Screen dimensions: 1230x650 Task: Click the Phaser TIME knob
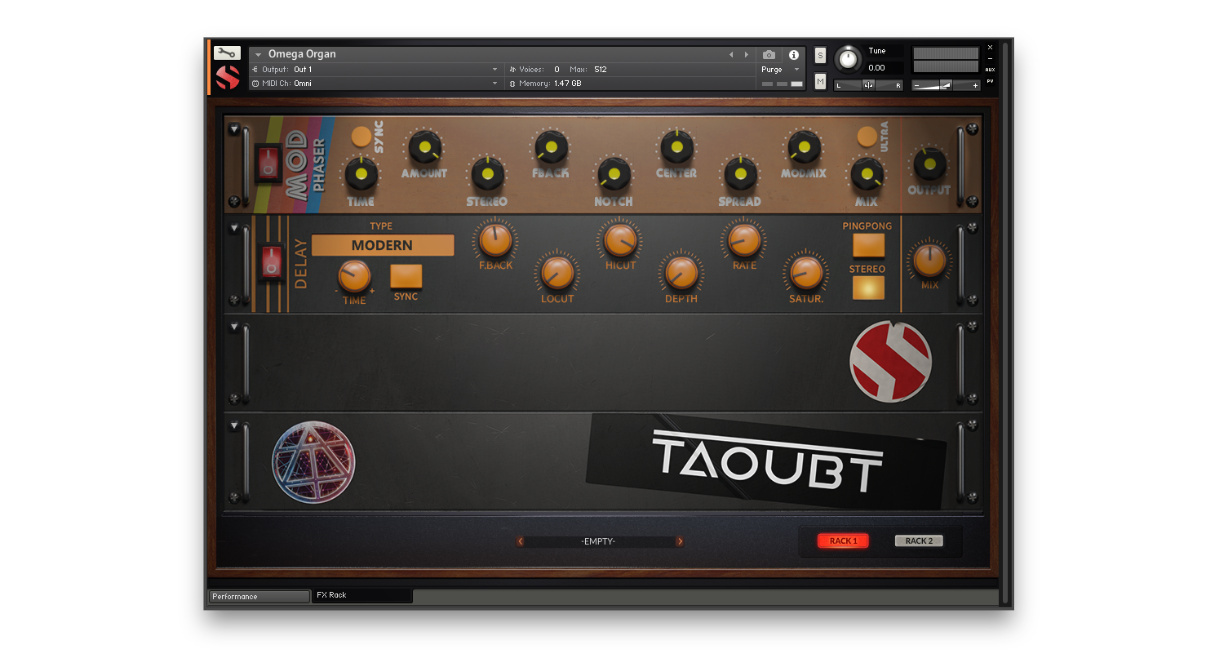pyautogui.click(x=361, y=173)
